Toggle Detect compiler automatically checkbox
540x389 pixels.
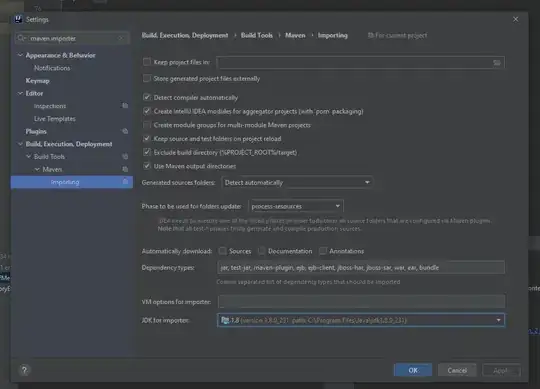[147, 97]
